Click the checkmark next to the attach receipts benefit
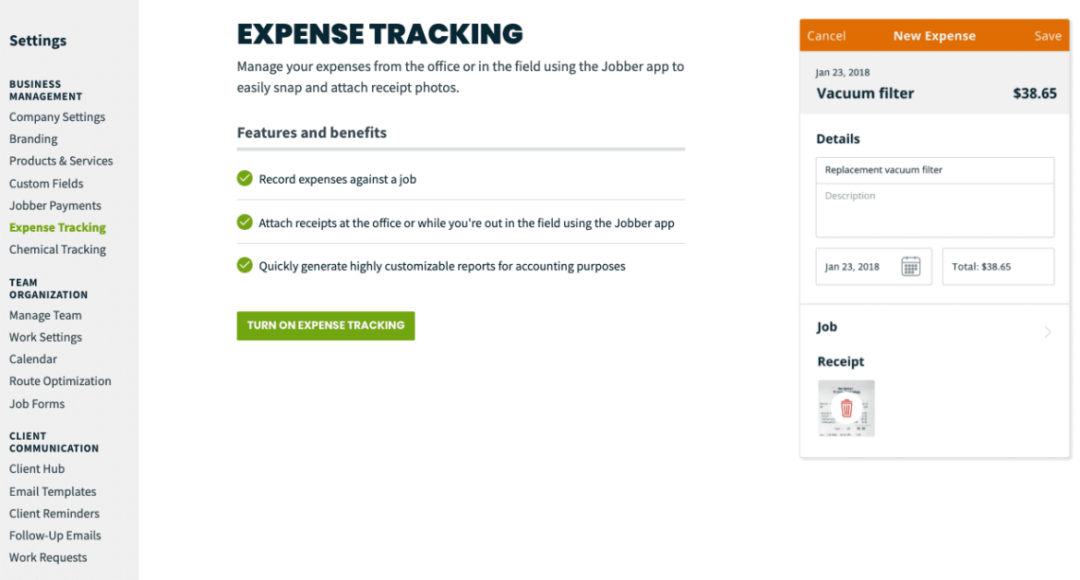Screen dimensions: 1080x580 click(244, 222)
